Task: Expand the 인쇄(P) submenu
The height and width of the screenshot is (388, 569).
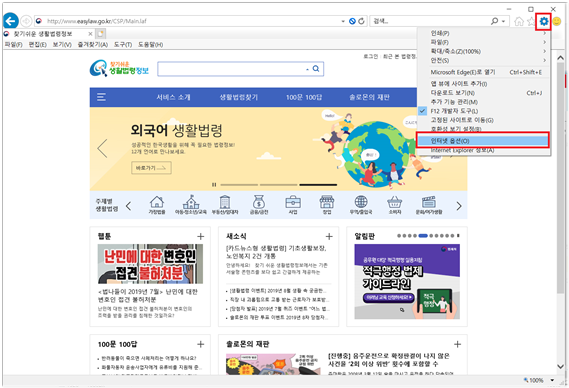Action: [x=483, y=33]
